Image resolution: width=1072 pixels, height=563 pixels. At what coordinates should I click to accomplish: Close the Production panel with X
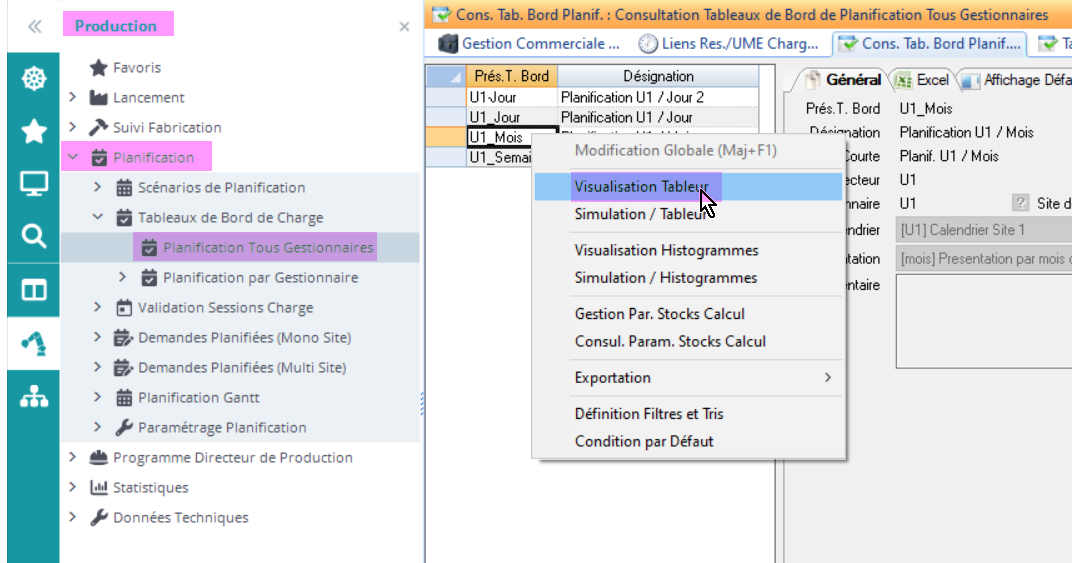pyautogui.click(x=404, y=27)
